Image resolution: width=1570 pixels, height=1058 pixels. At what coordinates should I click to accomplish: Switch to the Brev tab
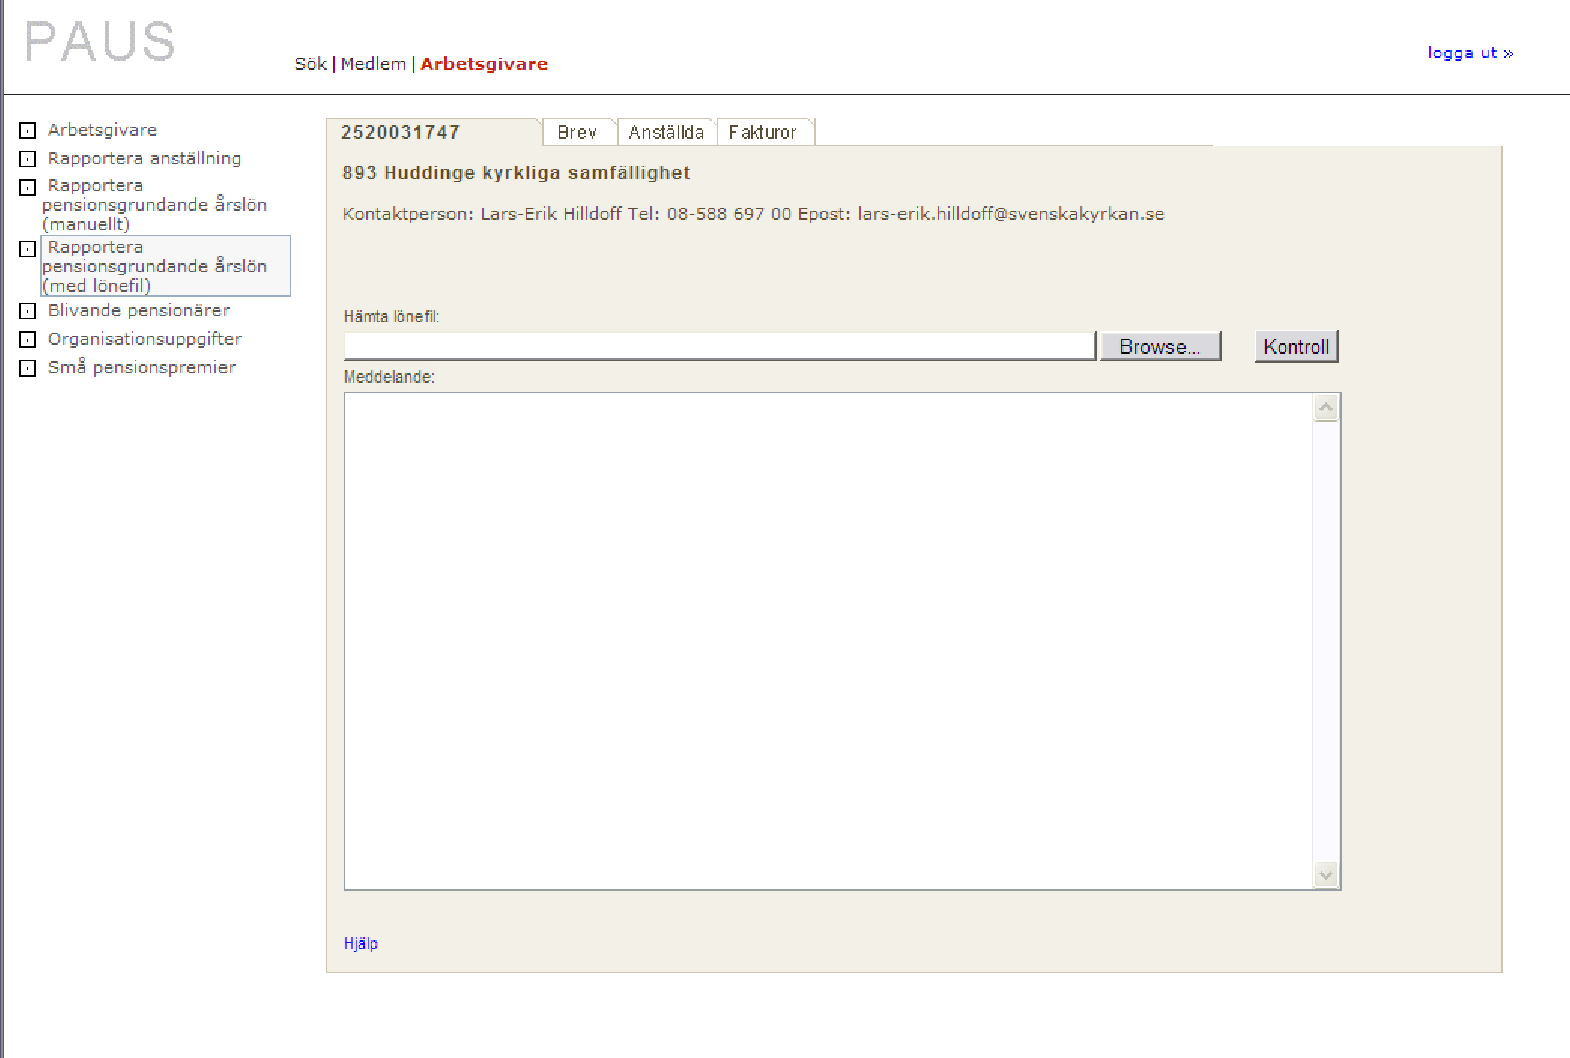coord(578,132)
